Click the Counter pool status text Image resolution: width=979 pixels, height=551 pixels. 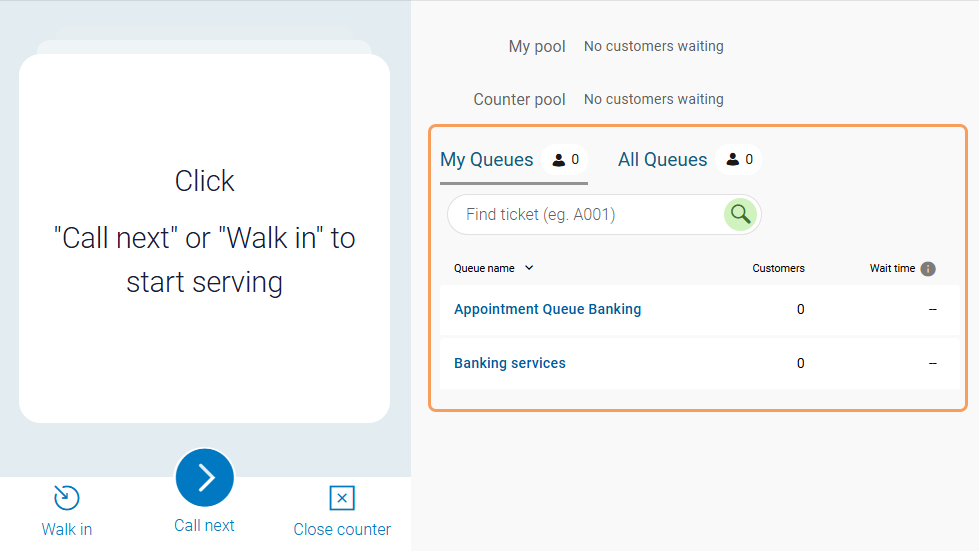tap(653, 99)
